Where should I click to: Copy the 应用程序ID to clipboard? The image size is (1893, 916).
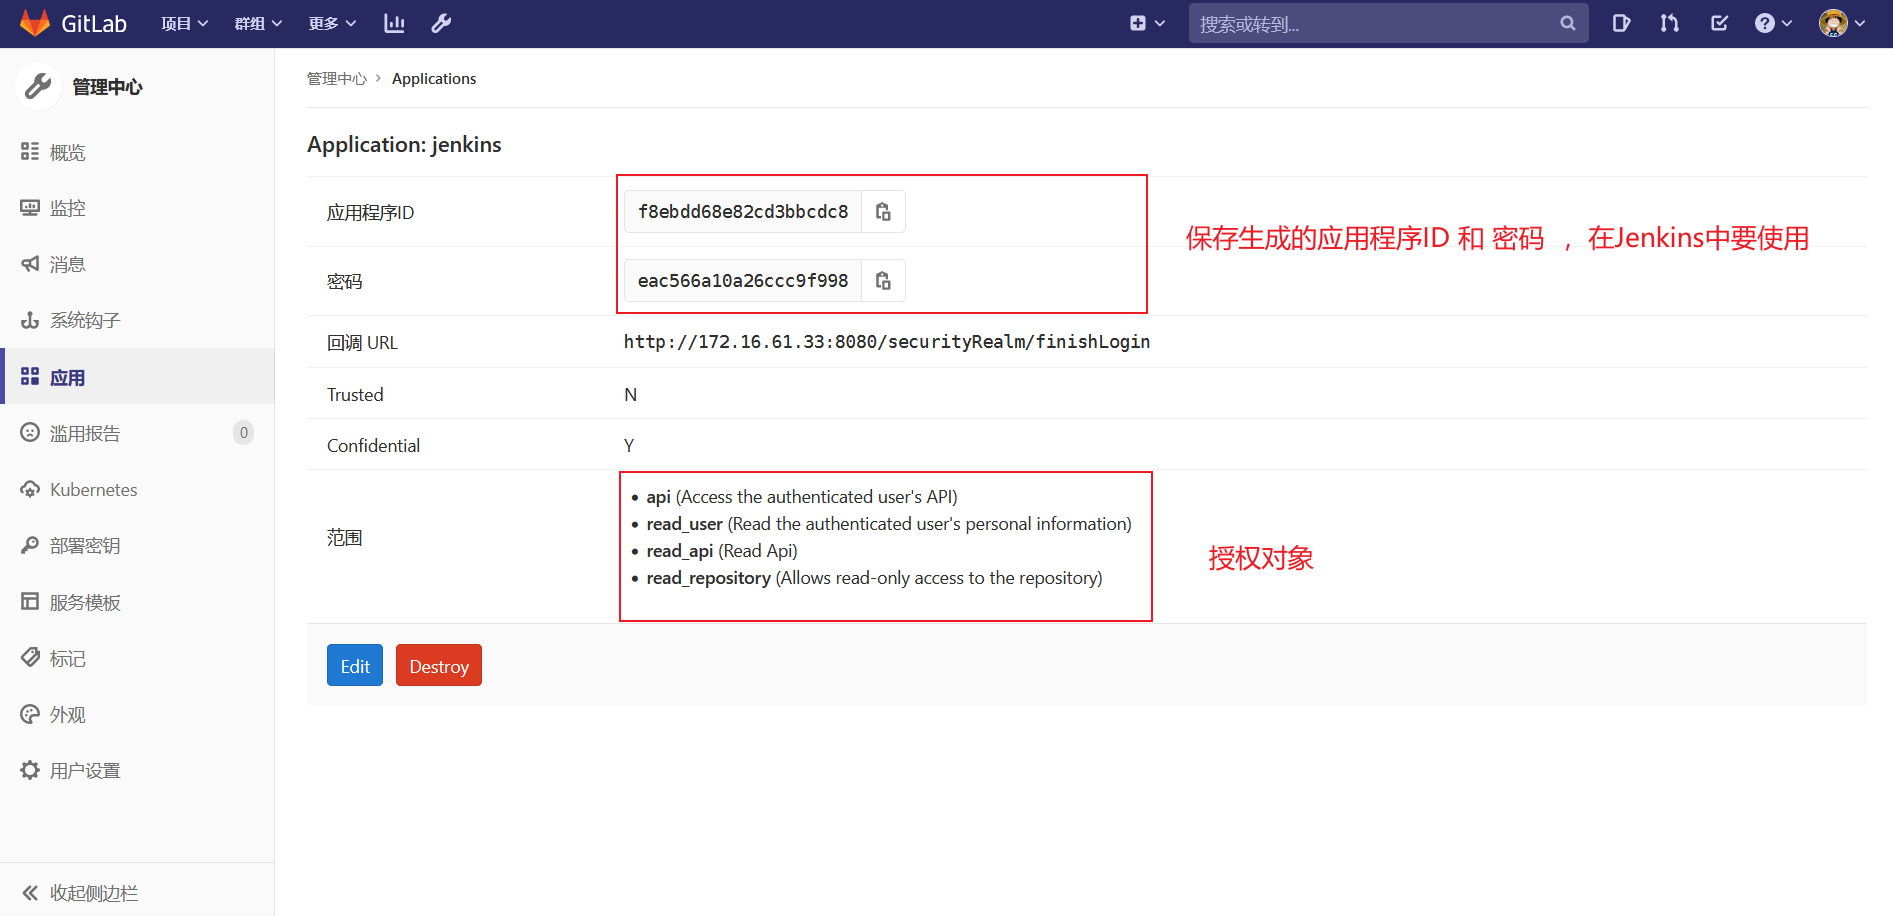tap(883, 212)
